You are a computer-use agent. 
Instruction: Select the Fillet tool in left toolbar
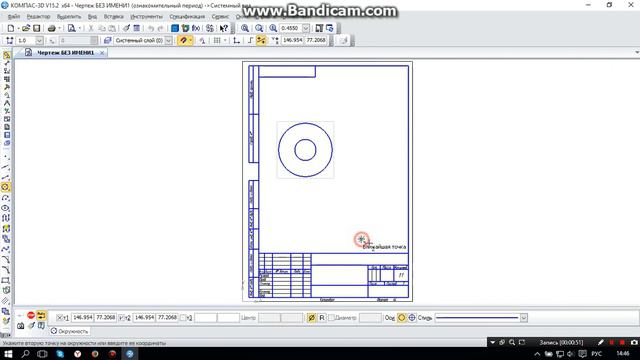tap(6, 269)
